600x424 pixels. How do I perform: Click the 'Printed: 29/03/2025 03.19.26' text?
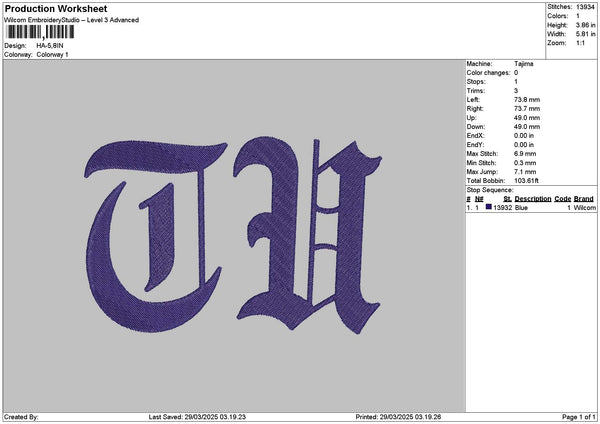398,417
